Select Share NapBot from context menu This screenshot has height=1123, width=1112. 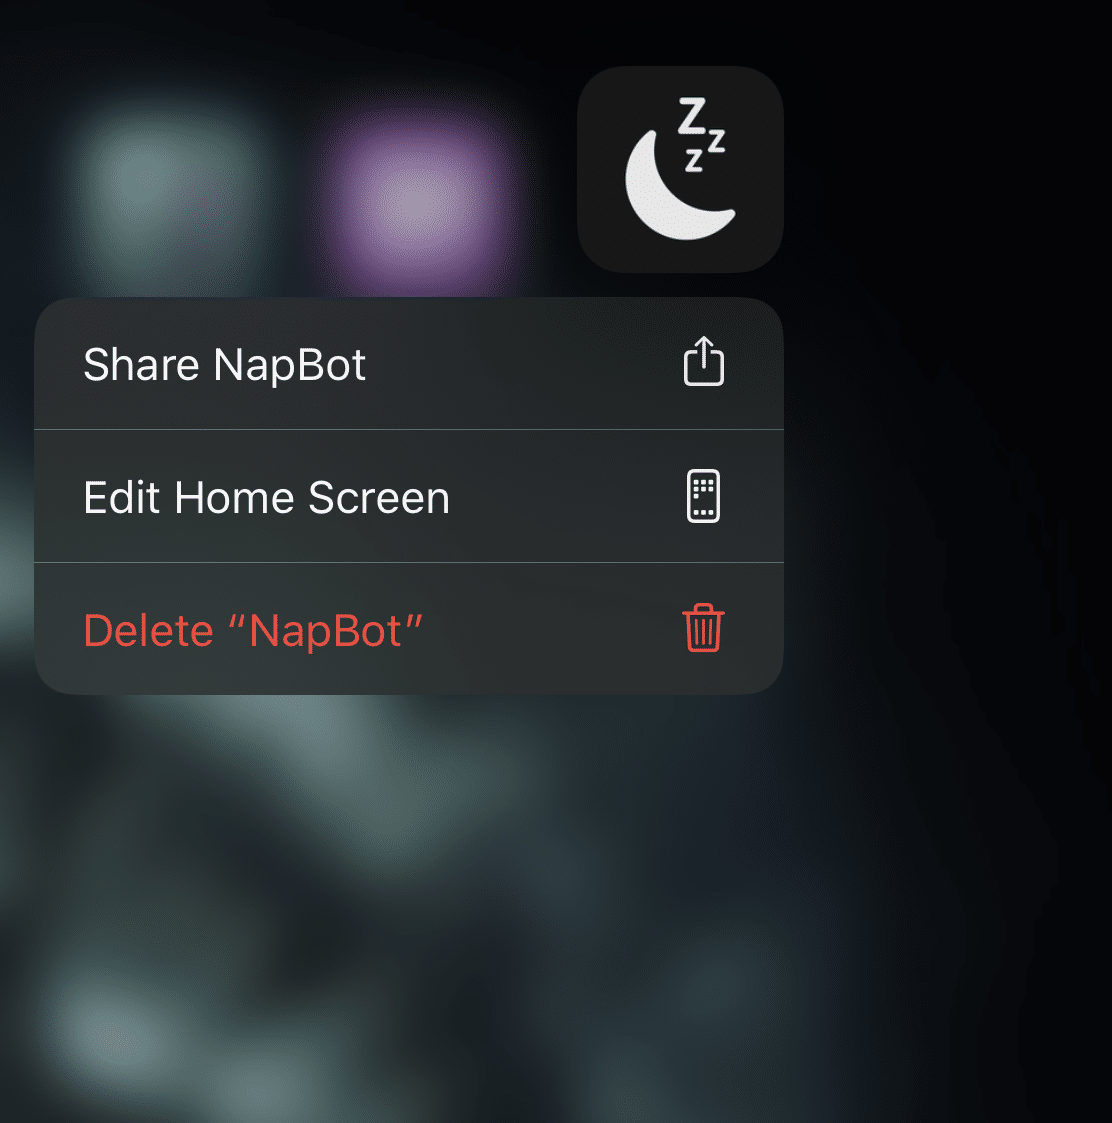click(x=409, y=364)
